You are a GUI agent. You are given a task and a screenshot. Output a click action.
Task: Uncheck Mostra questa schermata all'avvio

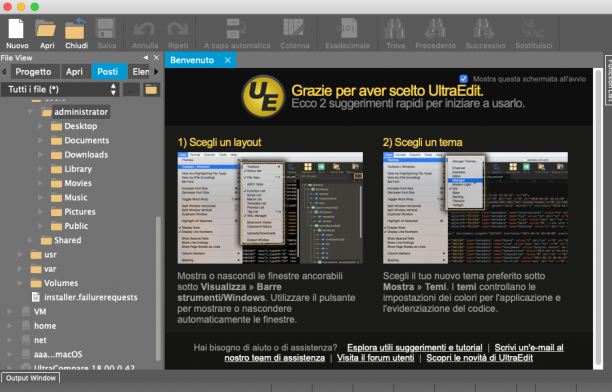[463, 79]
